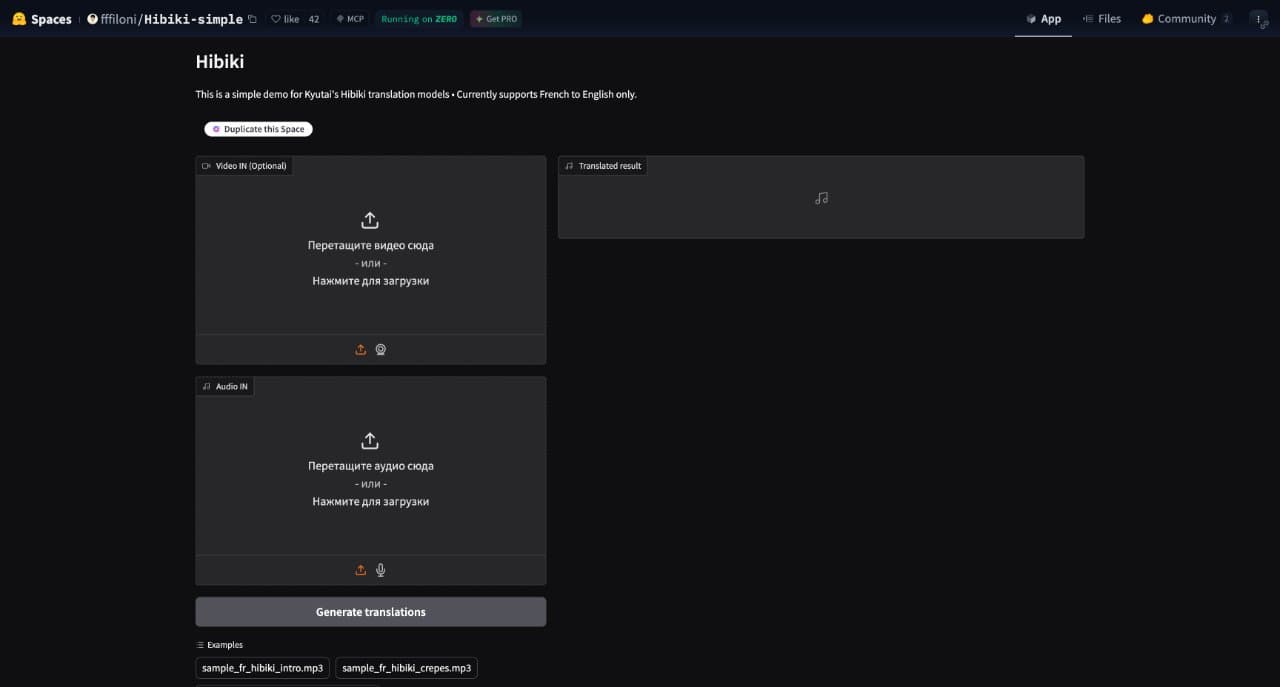Select upload-file source under Audio IN

click(361, 570)
